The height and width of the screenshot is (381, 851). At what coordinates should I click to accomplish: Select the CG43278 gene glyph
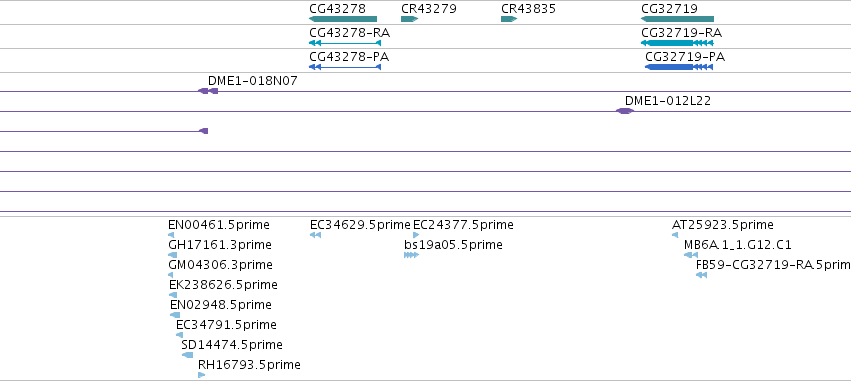(x=342, y=19)
